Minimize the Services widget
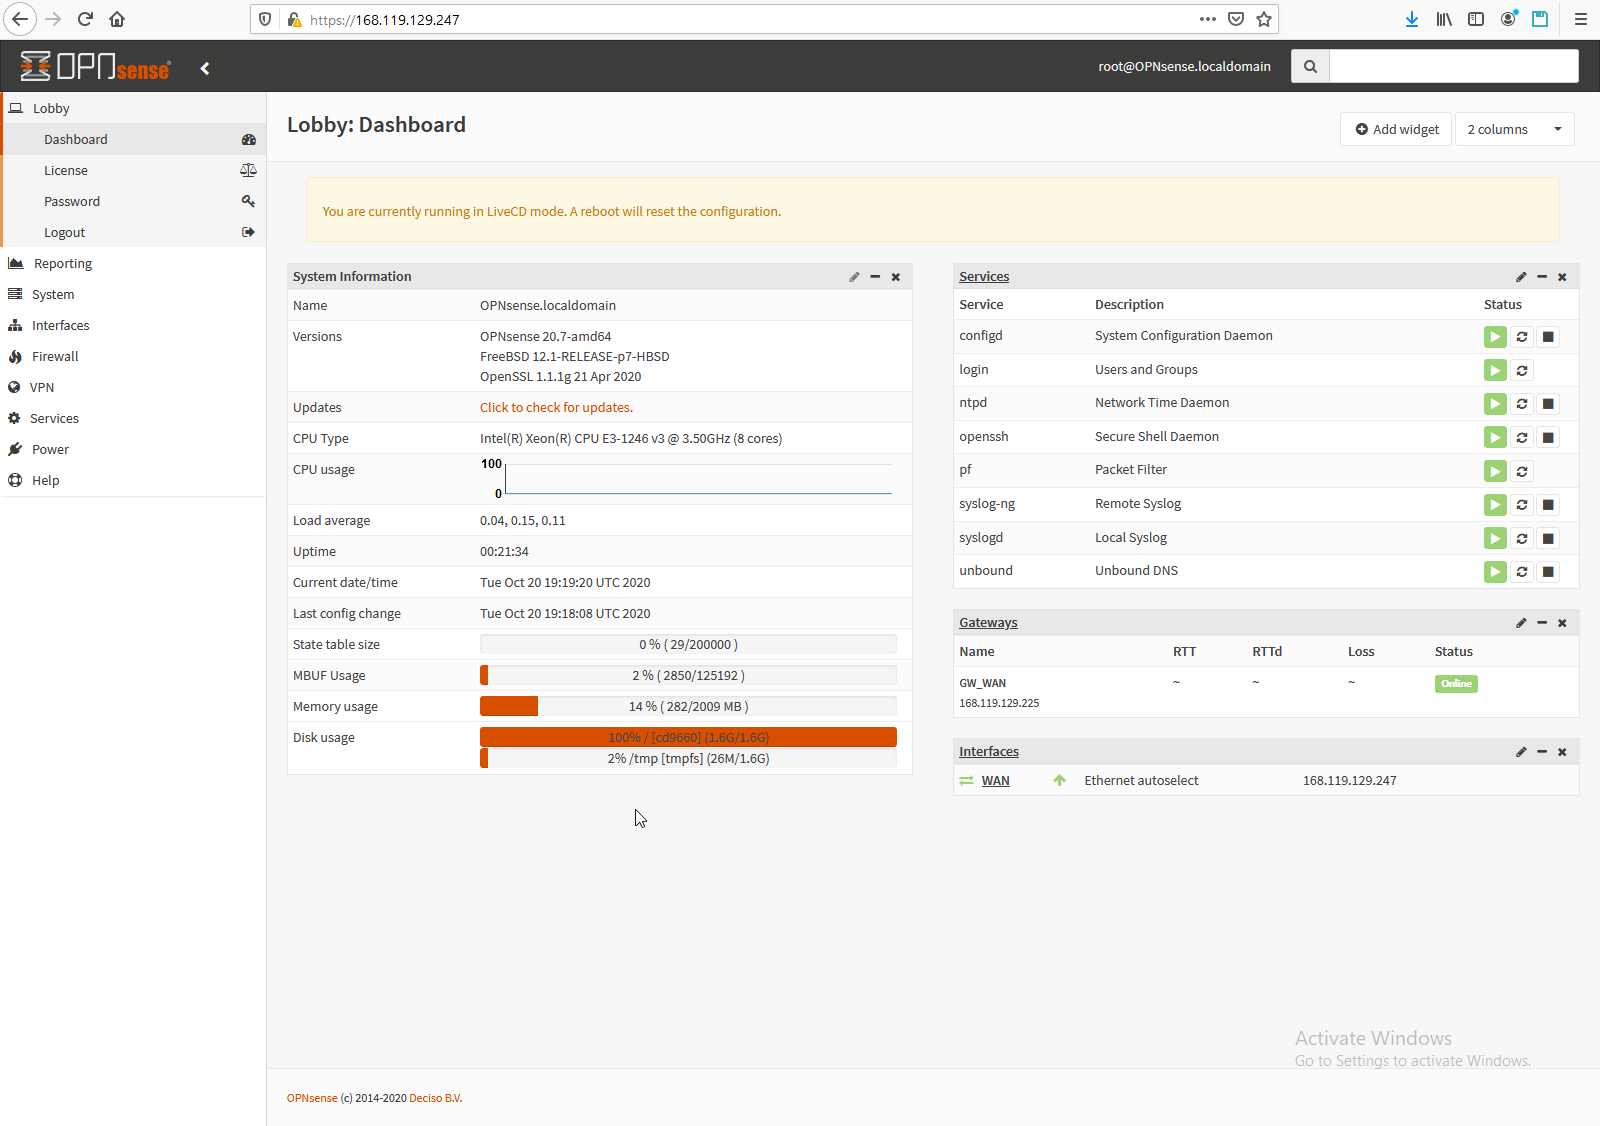The width and height of the screenshot is (1600, 1126). [1542, 277]
